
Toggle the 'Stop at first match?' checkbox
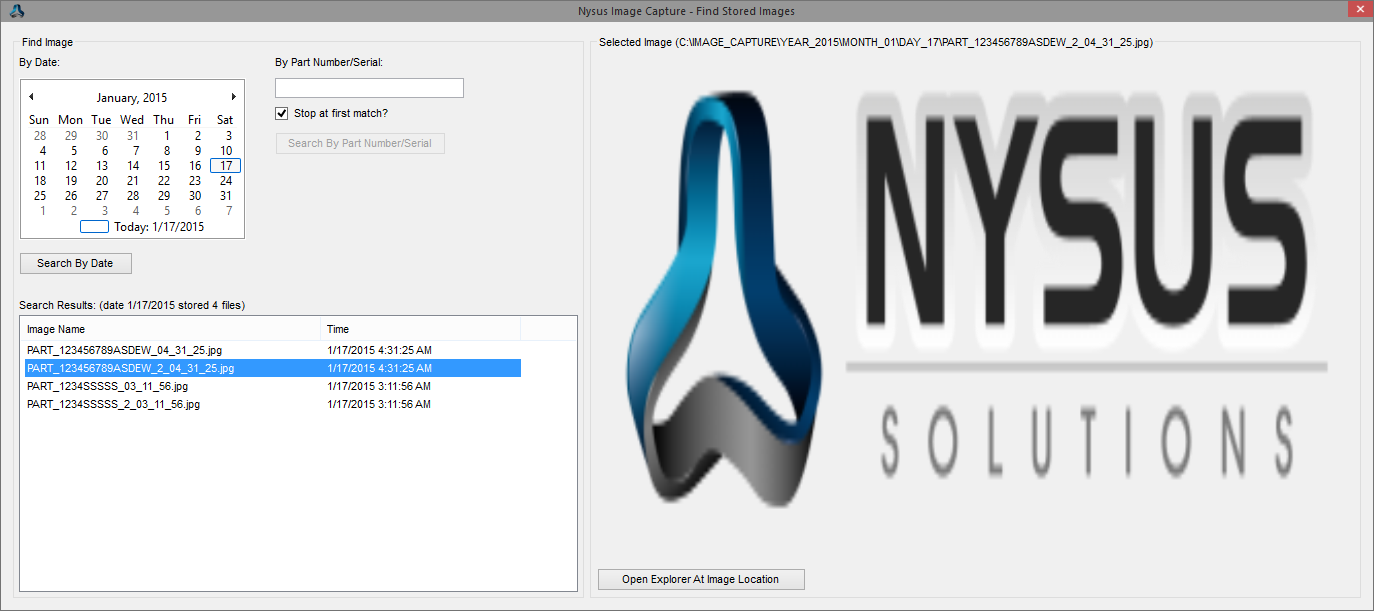click(x=282, y=113)
